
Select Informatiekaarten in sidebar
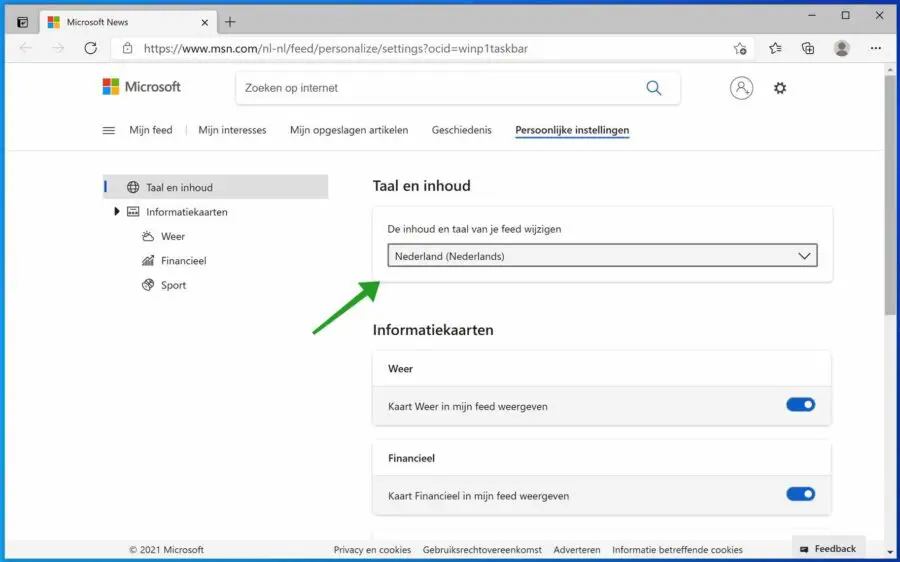coord(187,212)
